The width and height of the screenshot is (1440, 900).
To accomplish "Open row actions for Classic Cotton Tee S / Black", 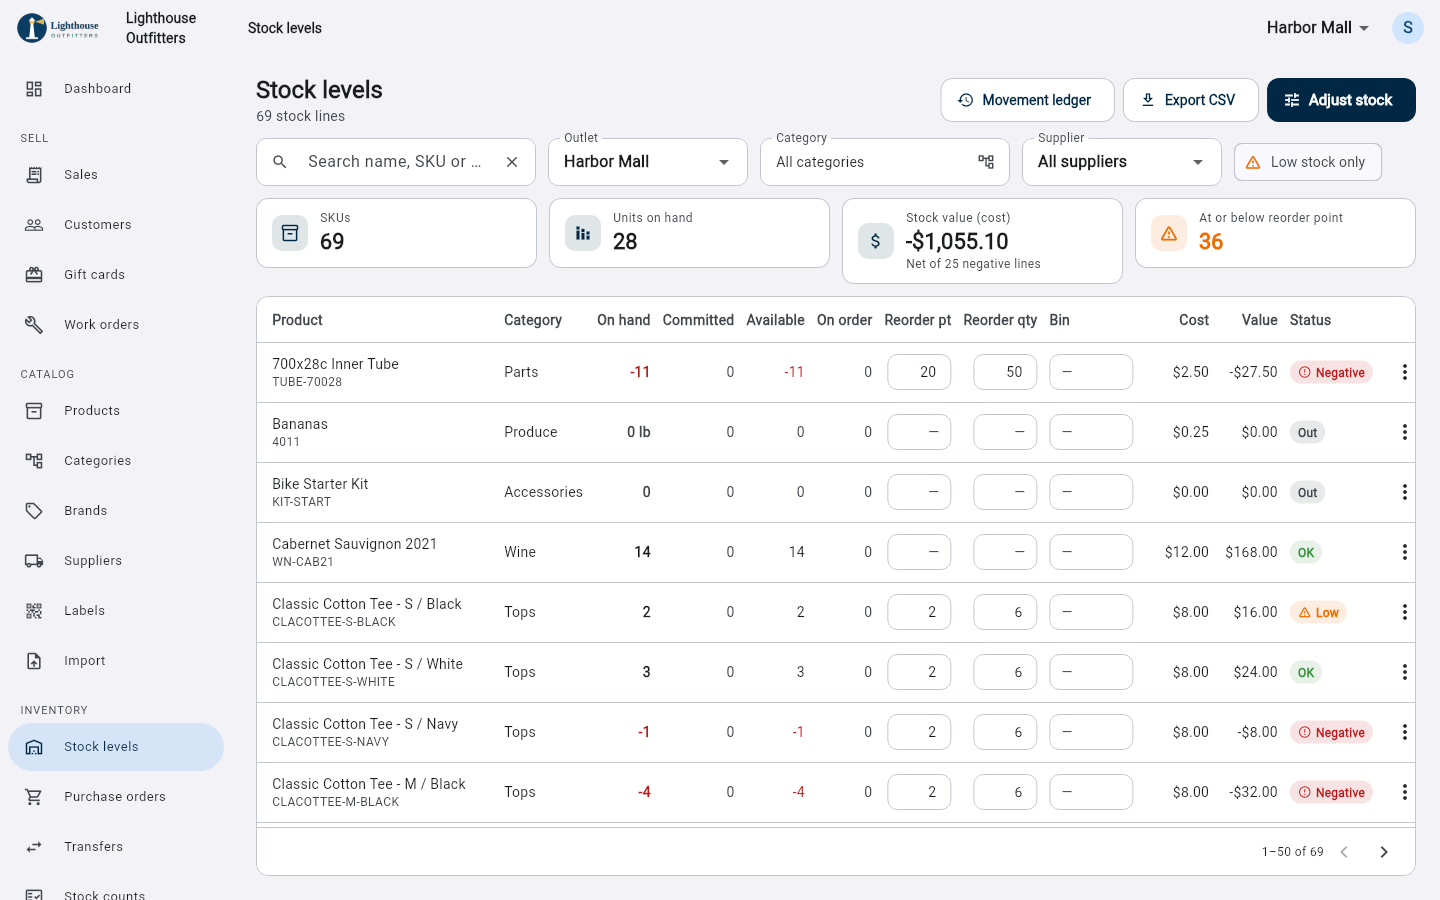I will tap(1405, 612).
